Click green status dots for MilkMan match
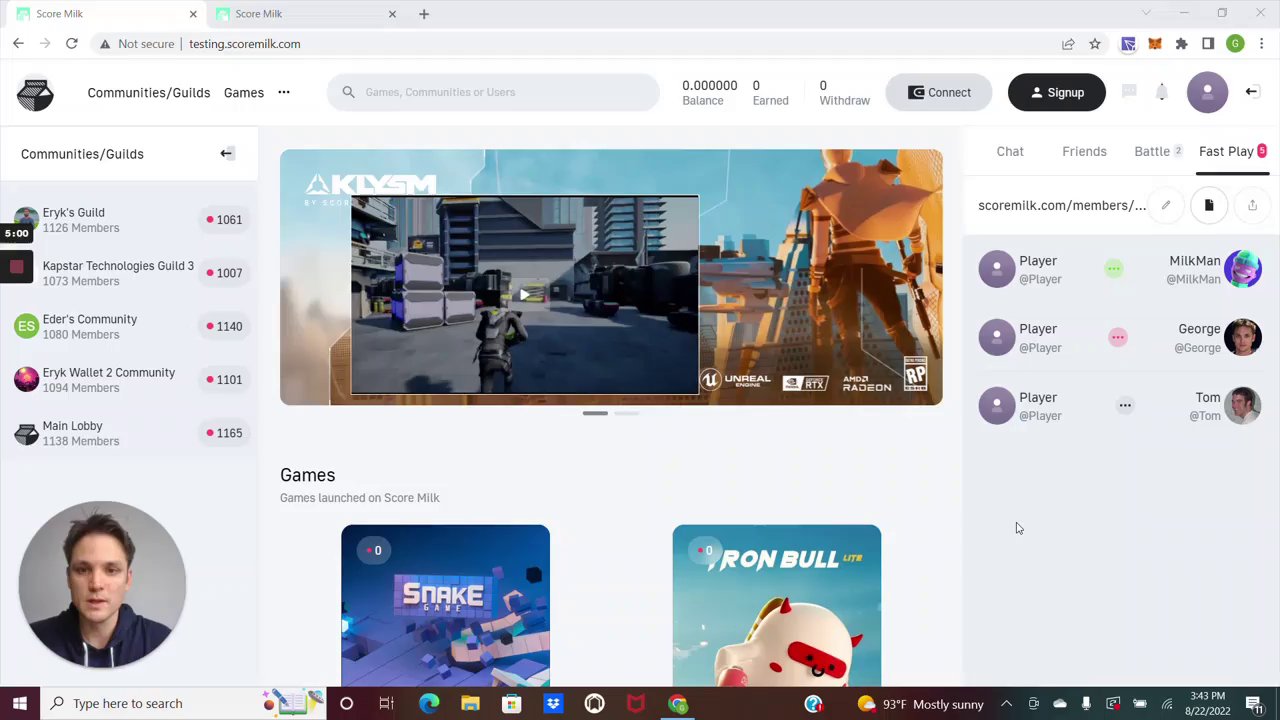 click(1114, 268)
